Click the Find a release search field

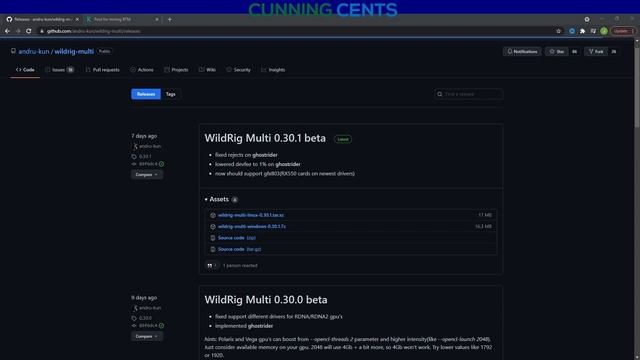(x=469, y=94)
